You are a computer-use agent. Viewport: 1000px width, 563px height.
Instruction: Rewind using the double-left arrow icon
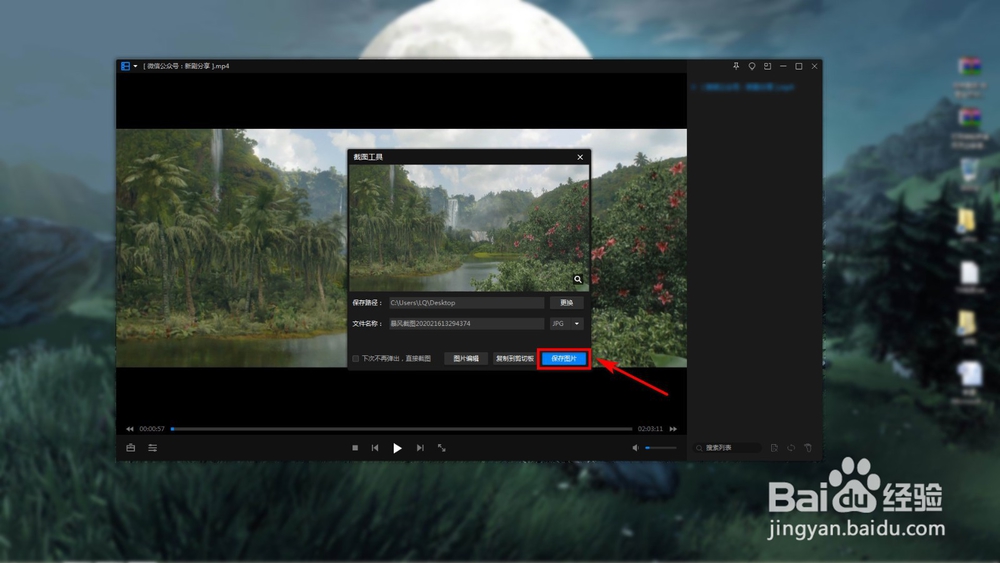[x=129, y=429]
